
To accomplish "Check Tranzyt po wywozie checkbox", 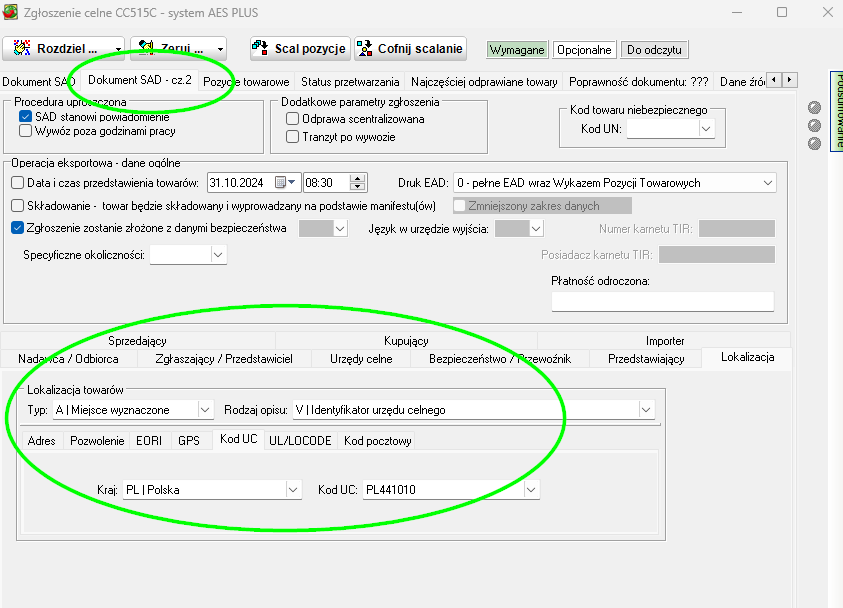I will click(292, 137).
